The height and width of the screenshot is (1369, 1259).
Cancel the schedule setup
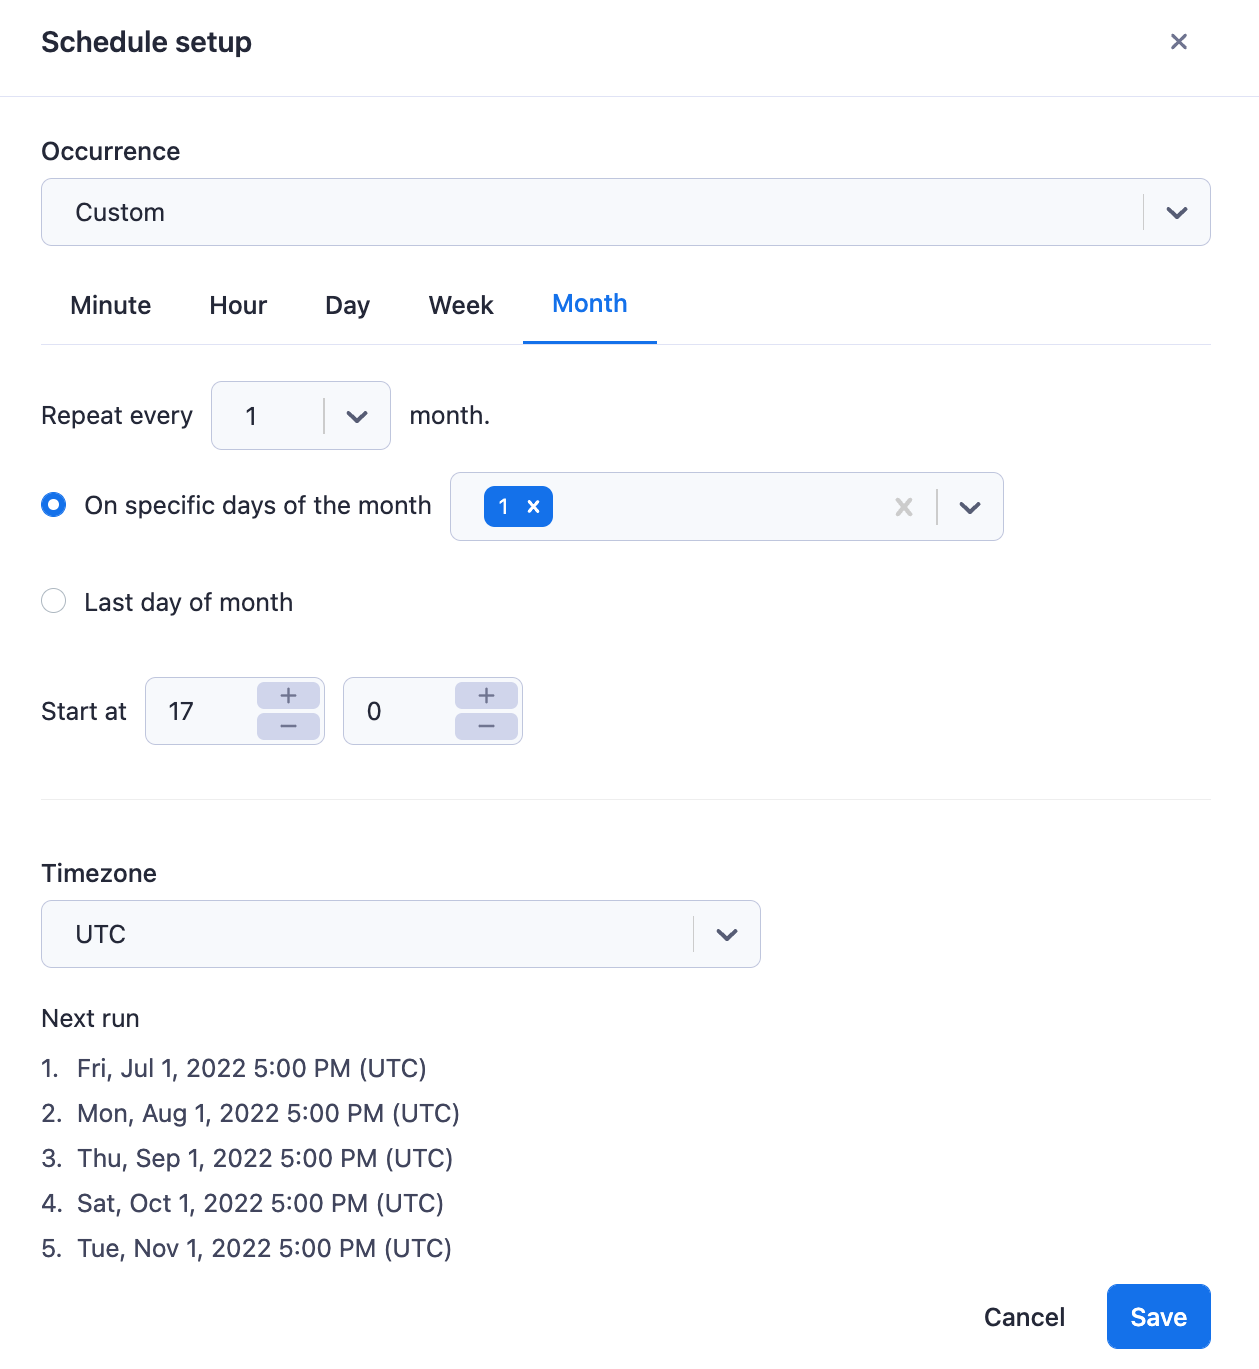click(x=1023, y=1316)
